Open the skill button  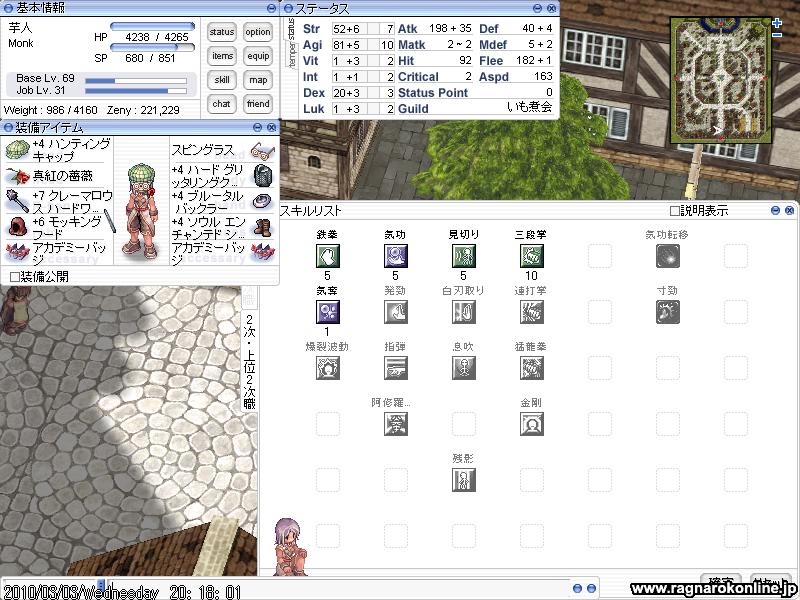221,80
